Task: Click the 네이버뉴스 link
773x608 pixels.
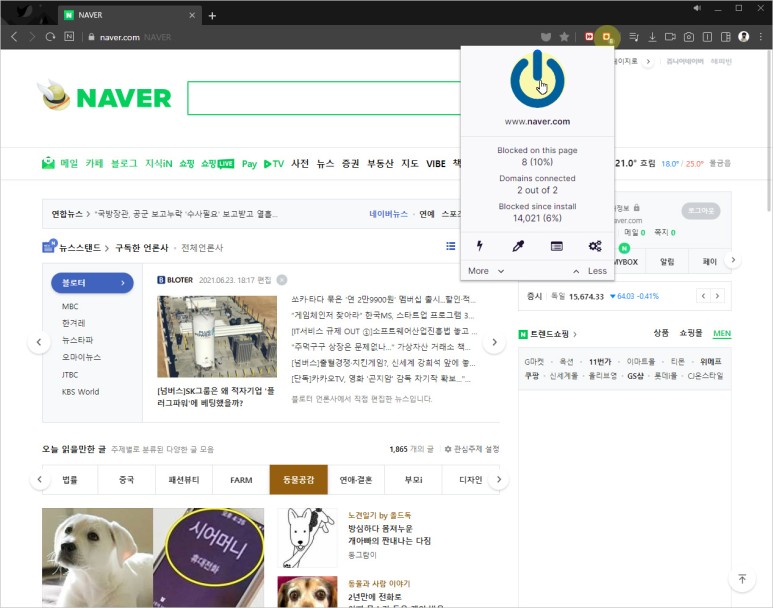Action: (x=388, y=214)
